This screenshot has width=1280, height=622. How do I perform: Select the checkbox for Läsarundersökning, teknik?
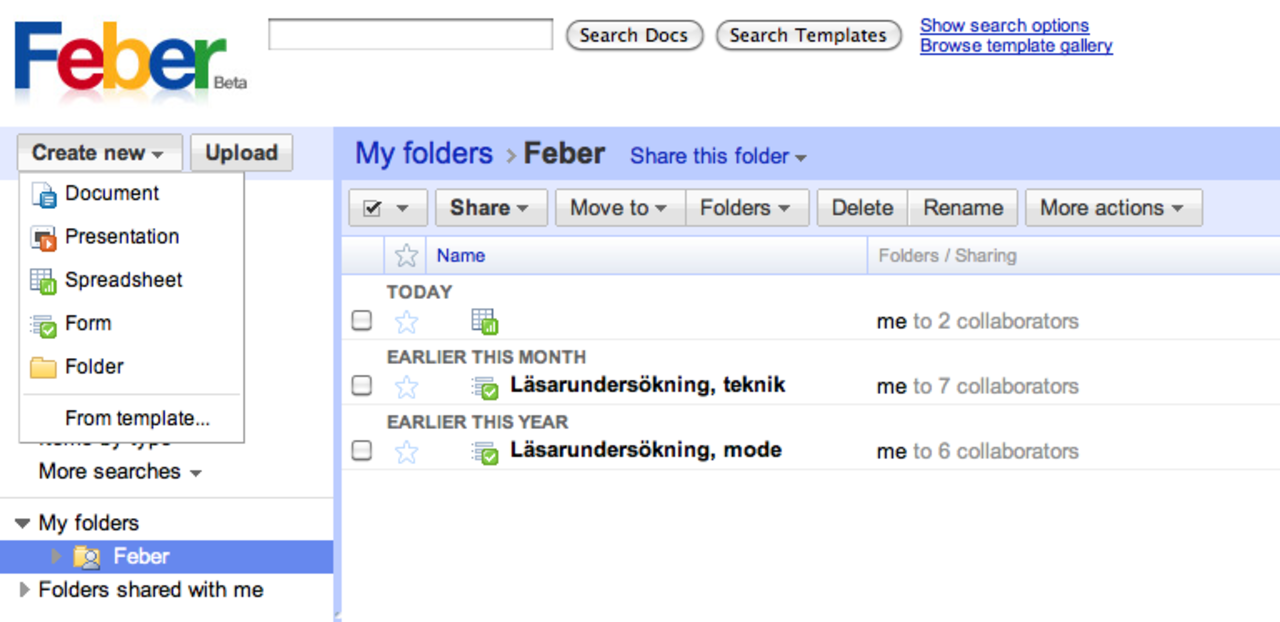pyautogui.click(x=361, y=385)
